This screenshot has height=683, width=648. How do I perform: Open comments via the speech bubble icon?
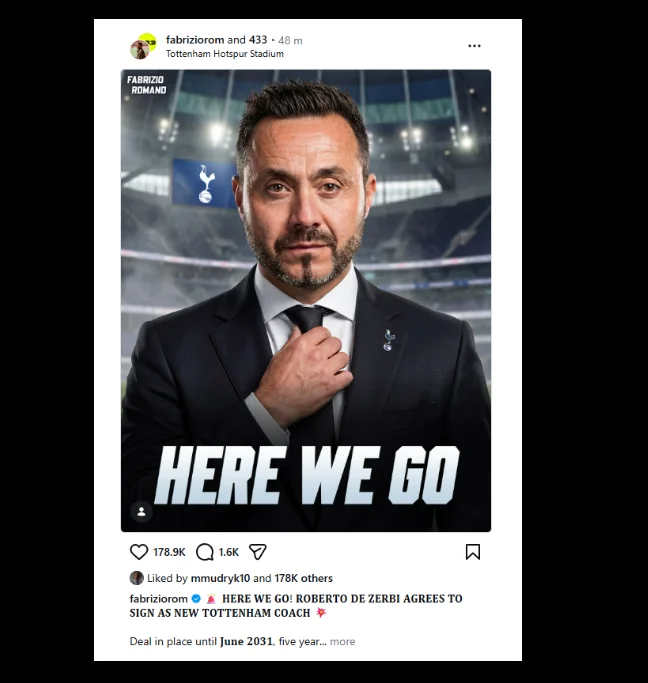(205, 552)
